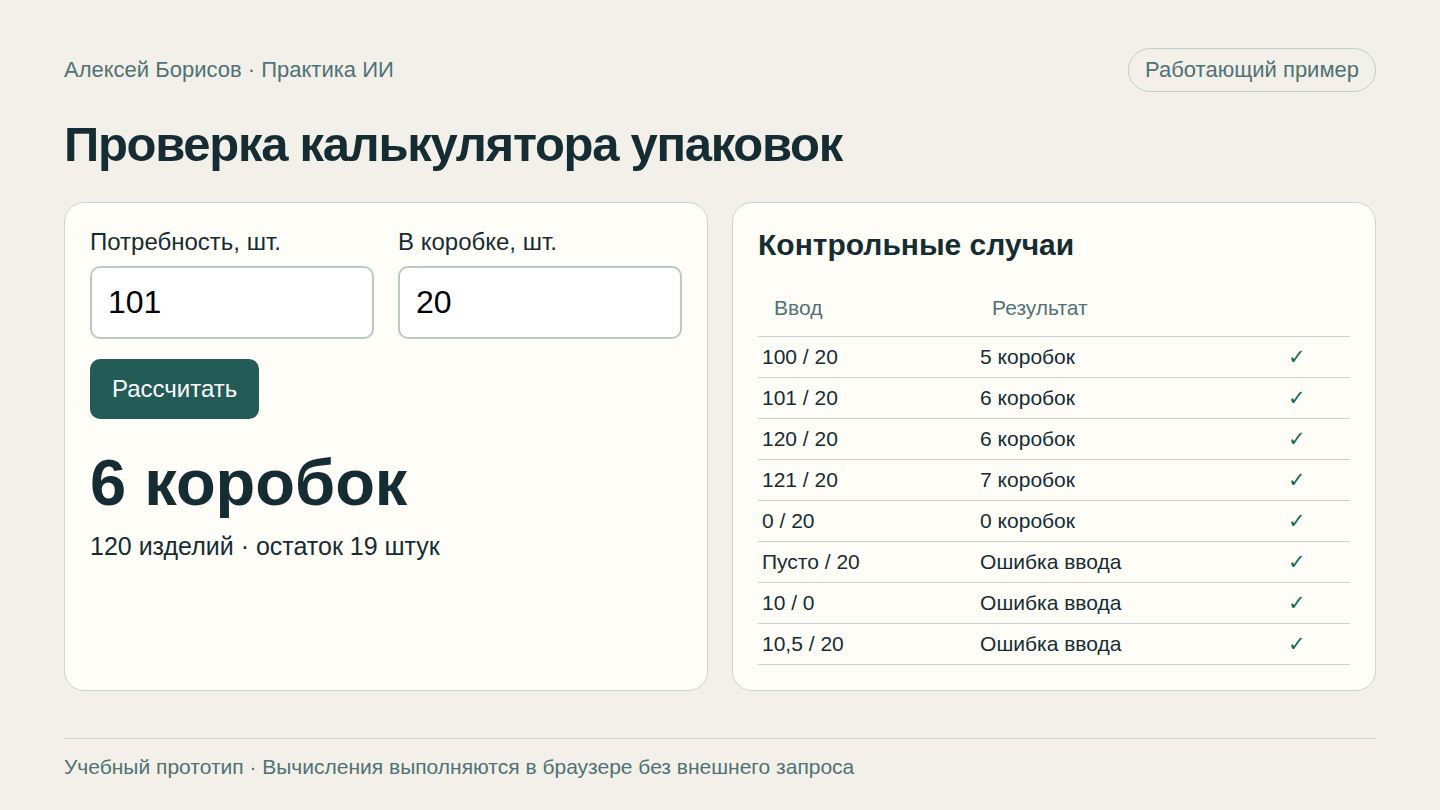Click 6 коробок in the 120 / 20 row
Image resolution: width=1440 pixels, height=810 pixels.
pos(1027,439)
